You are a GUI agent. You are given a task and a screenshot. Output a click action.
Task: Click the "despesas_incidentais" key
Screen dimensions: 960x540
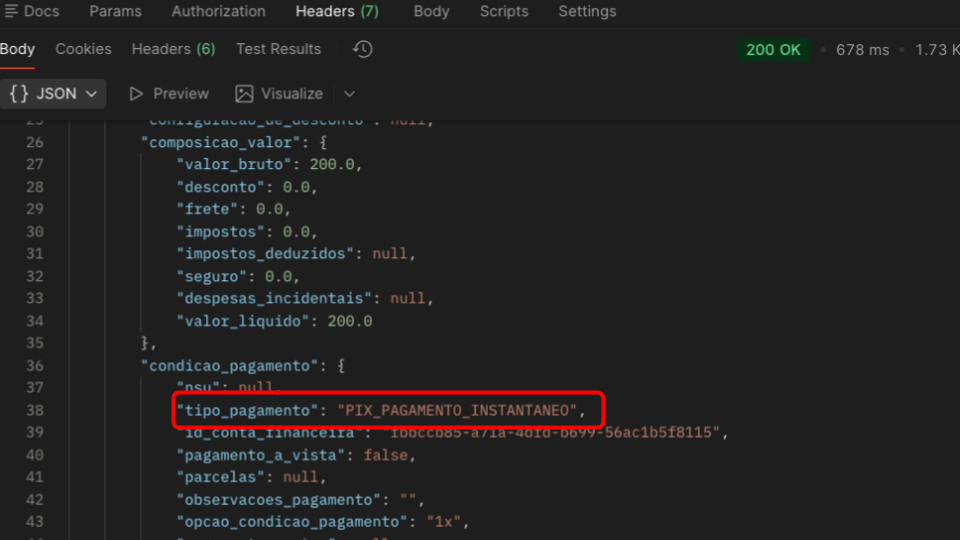[274, 299]
